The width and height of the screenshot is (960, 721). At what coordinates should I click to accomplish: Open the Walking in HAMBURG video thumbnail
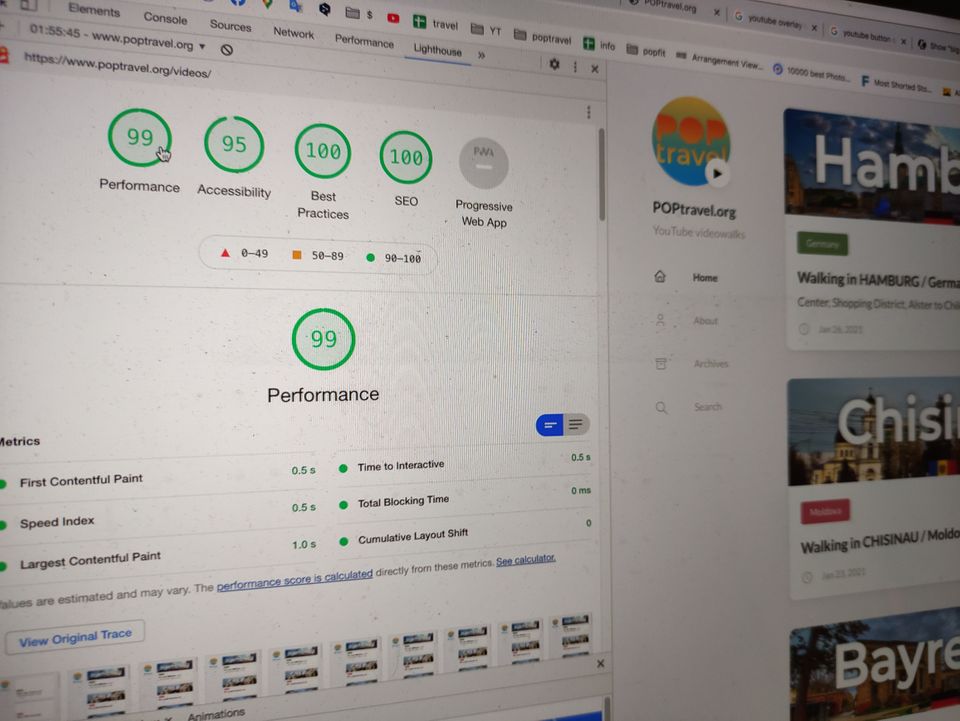pyautogui.click(x=872, y=165)
